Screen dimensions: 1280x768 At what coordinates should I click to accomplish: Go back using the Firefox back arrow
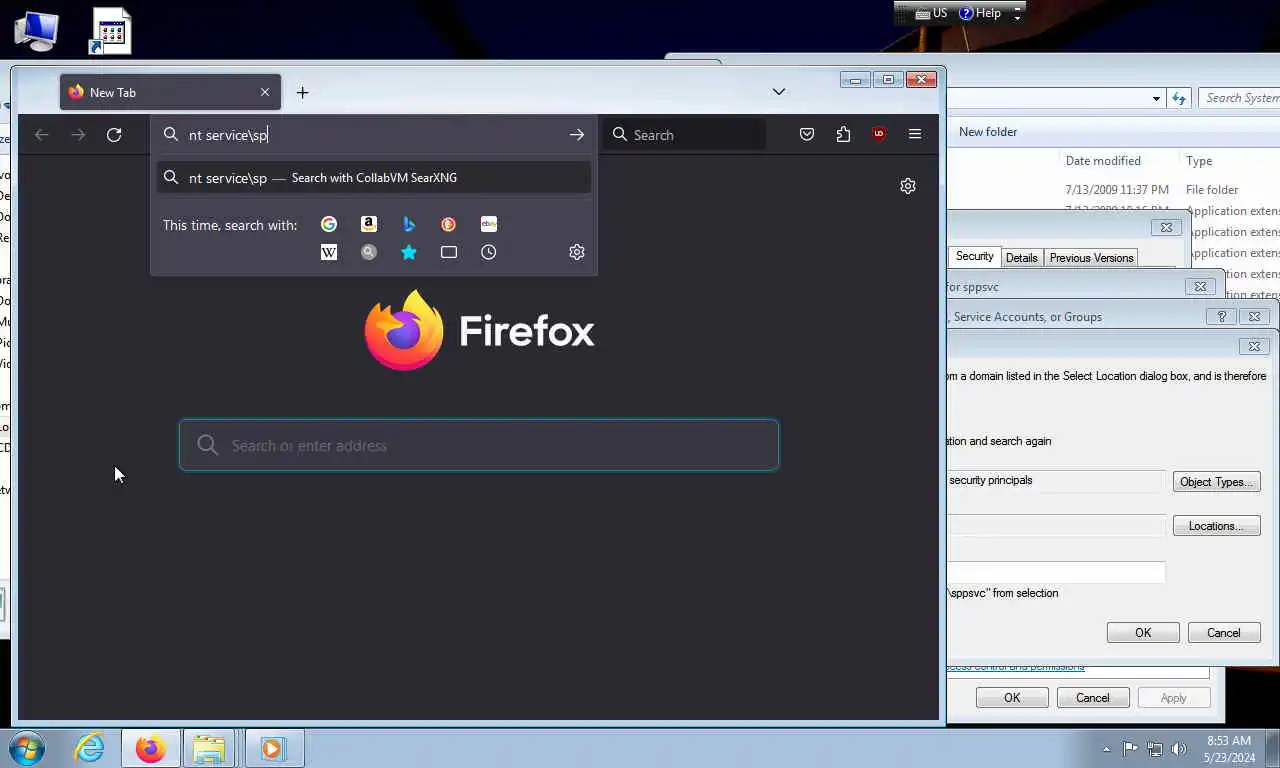tap(42, 134)
